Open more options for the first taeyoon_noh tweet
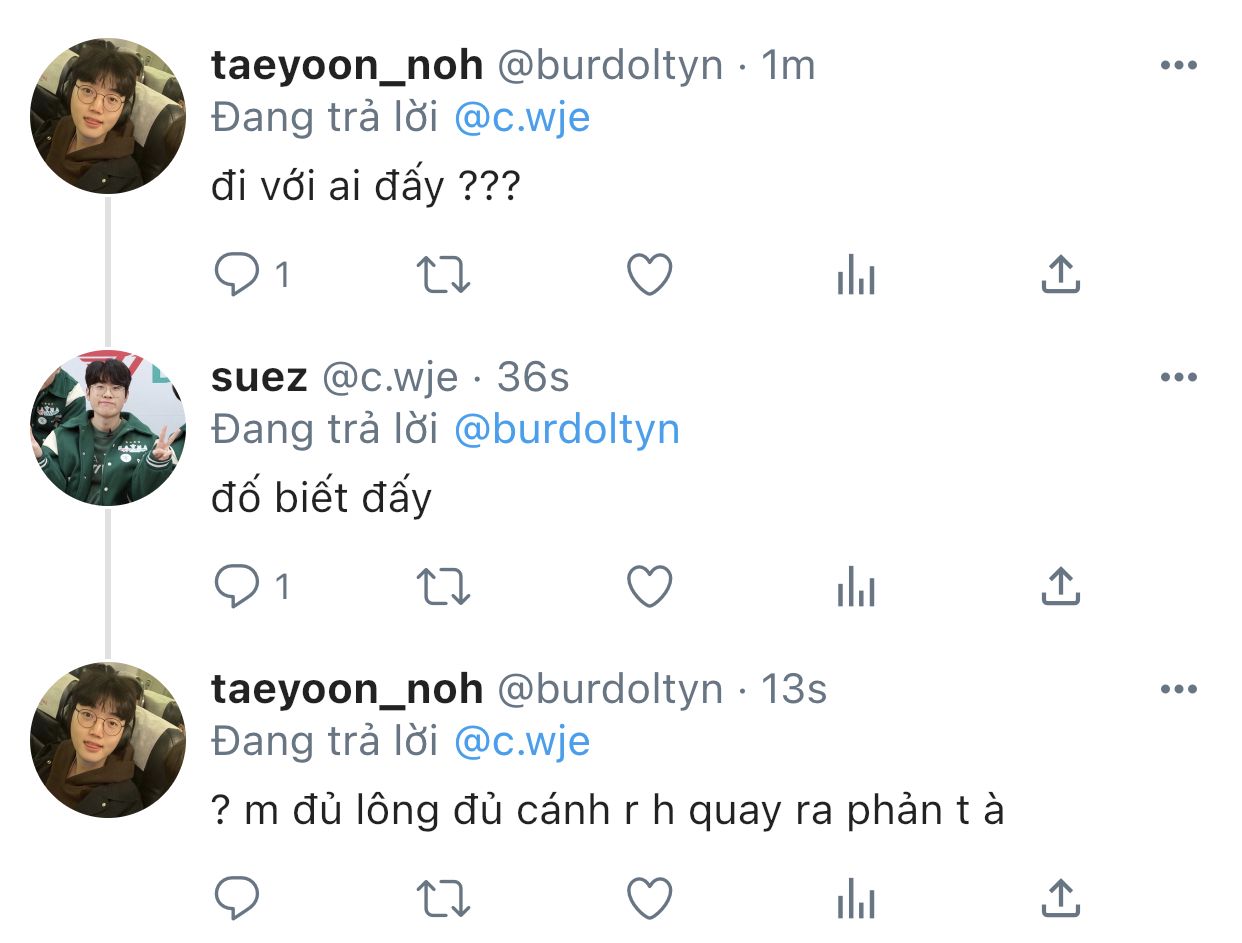Viewport: 1242px width, 943px height. (1178, 65)
